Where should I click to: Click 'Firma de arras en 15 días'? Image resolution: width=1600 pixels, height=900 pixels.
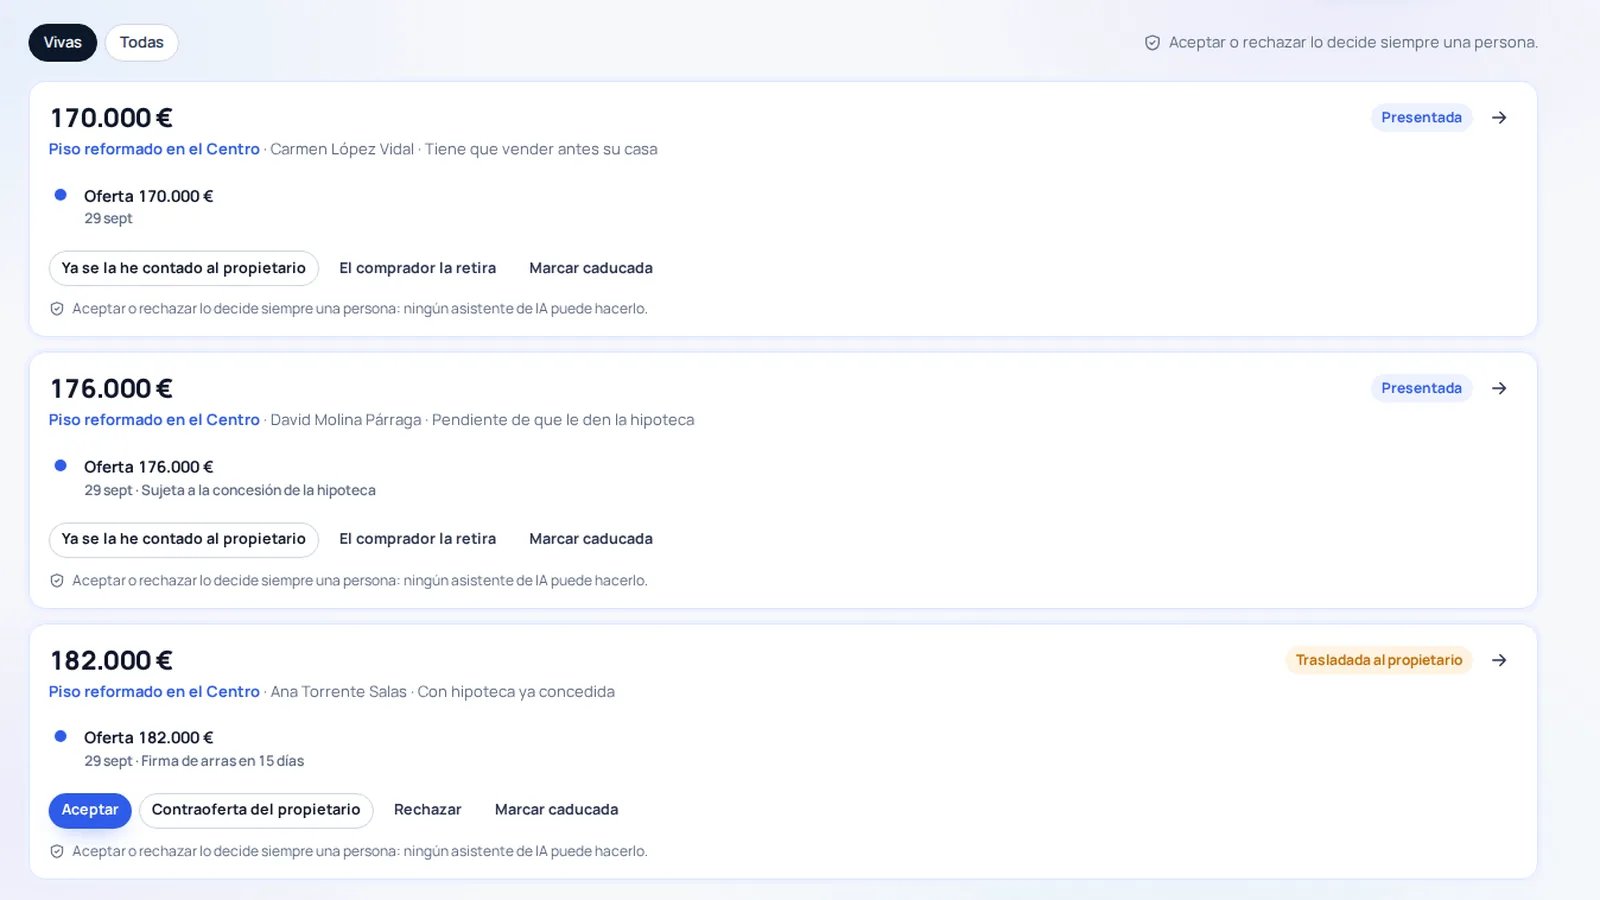pos(223,761)
